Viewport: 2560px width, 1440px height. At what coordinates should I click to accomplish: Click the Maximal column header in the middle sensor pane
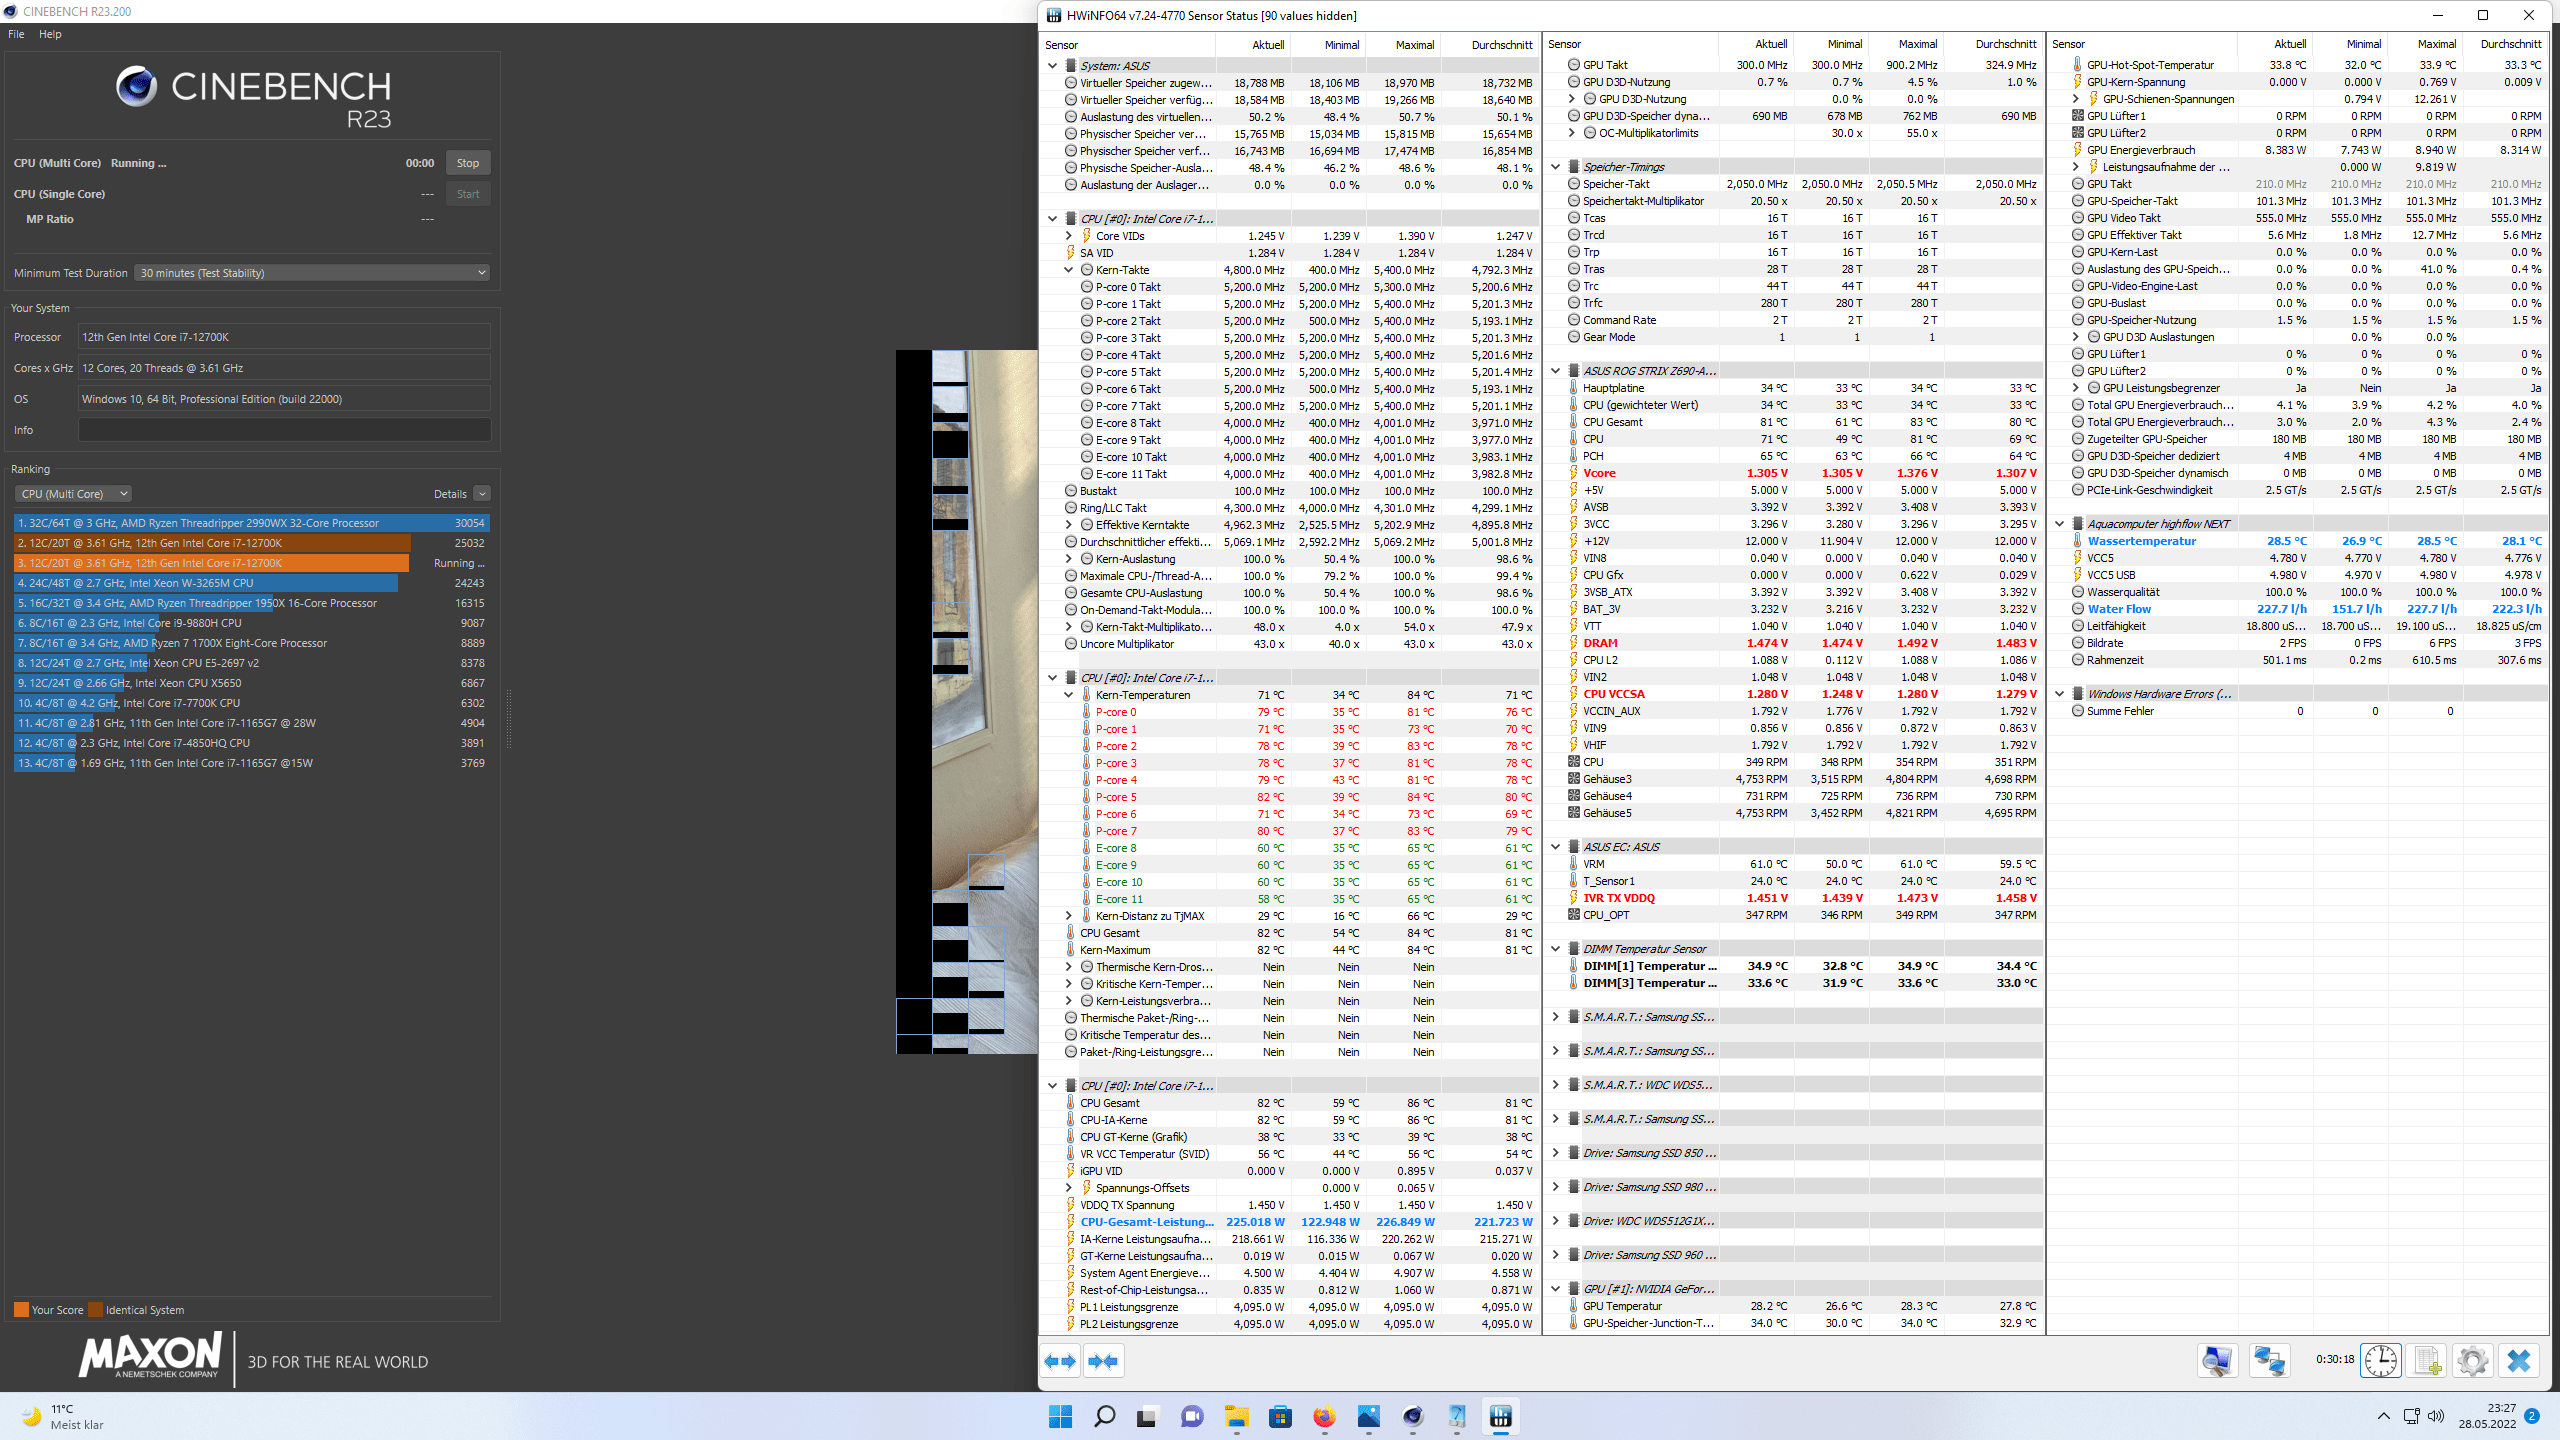click(1905, 44)
